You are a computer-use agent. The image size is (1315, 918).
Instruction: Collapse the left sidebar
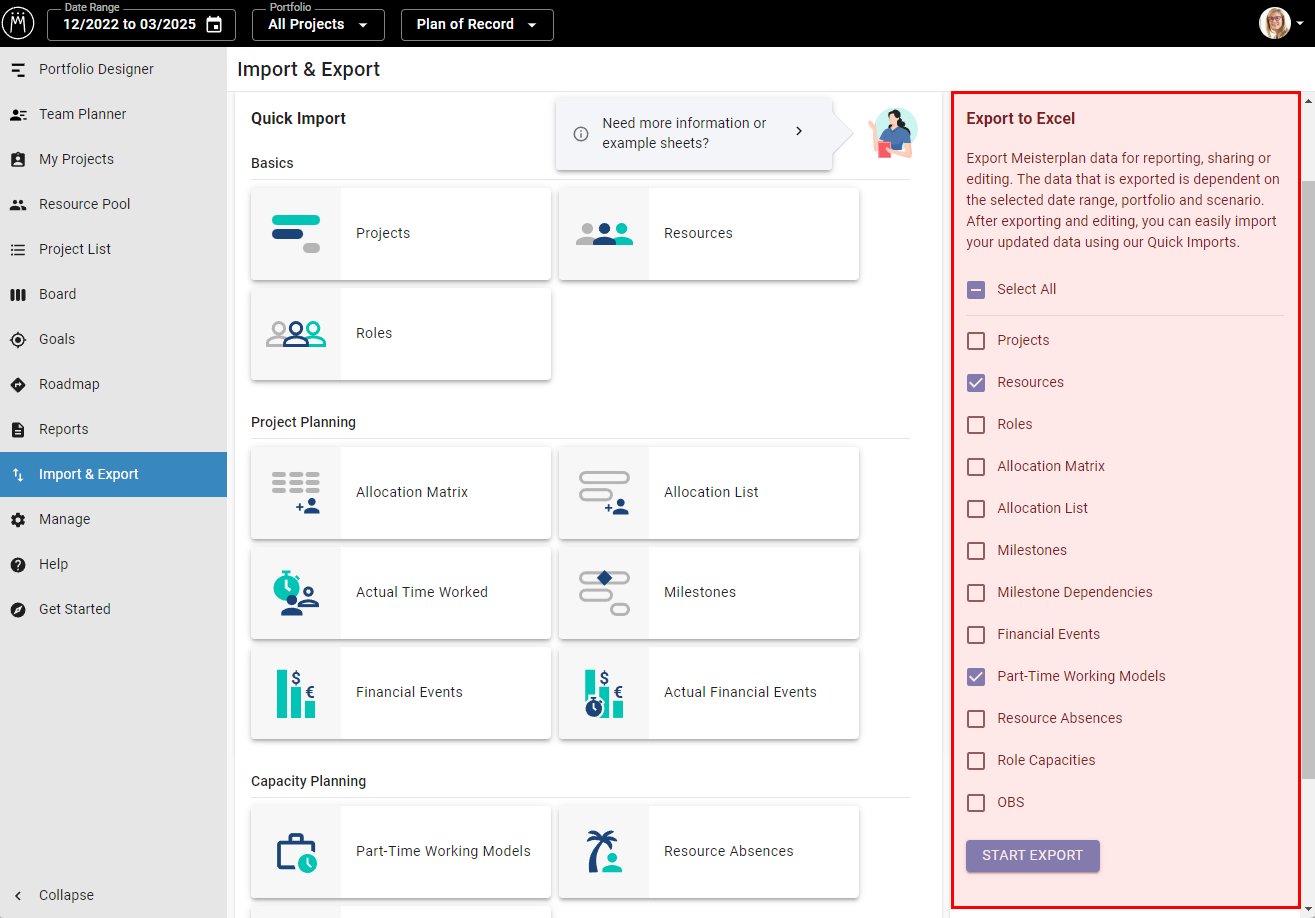tap(66, 895)
